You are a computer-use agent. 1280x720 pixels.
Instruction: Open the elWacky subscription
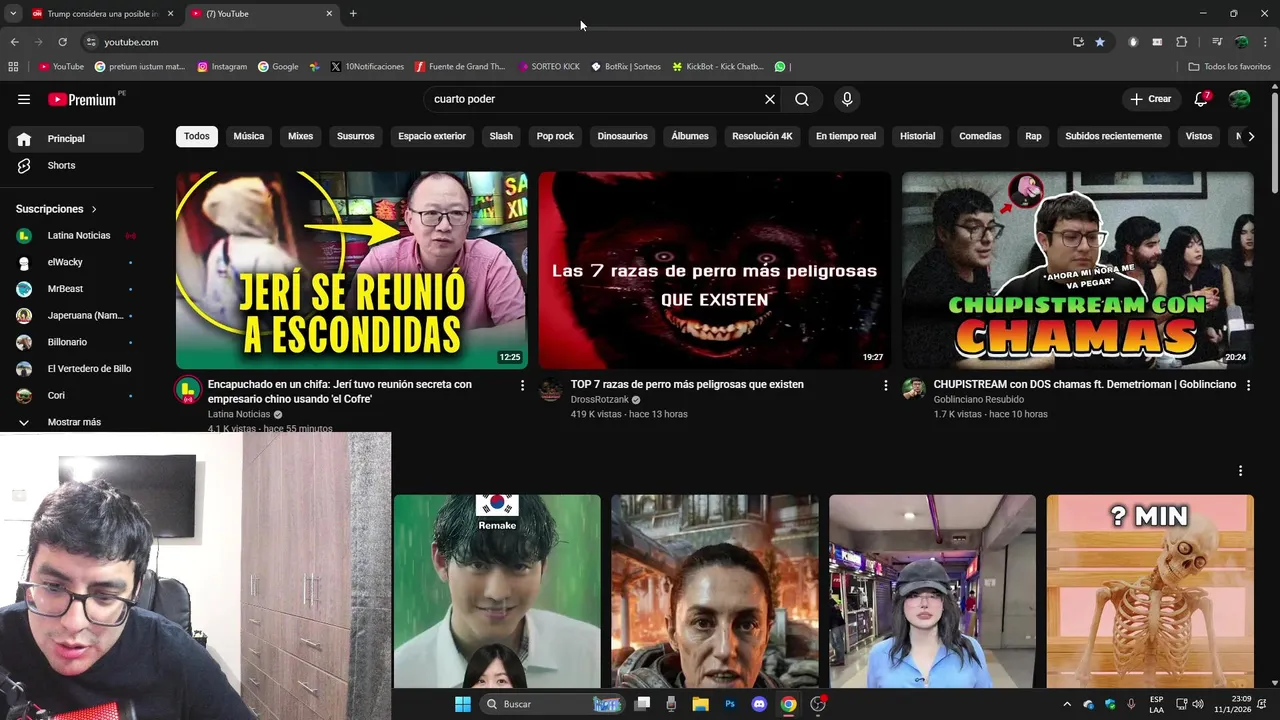point(76,262)
